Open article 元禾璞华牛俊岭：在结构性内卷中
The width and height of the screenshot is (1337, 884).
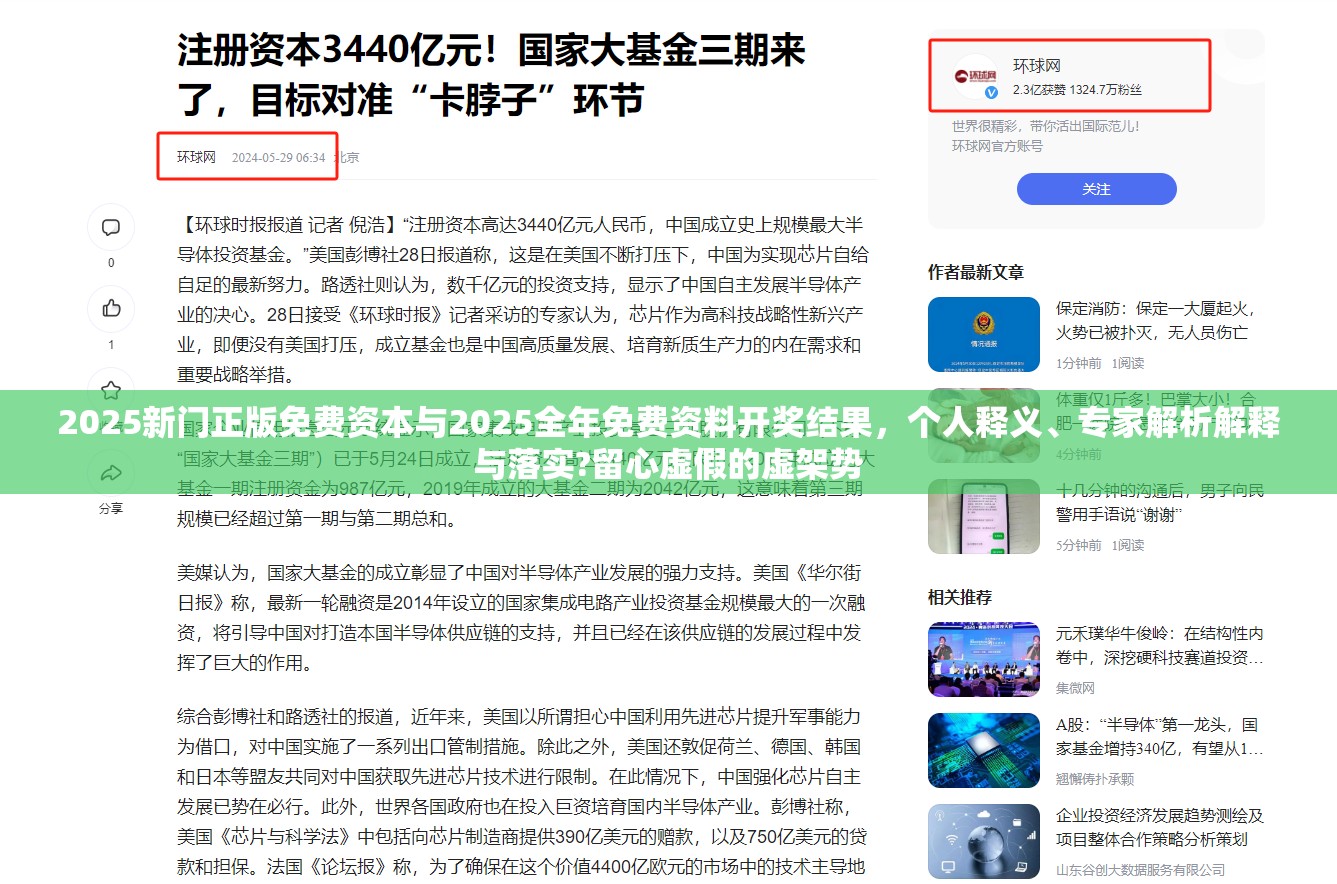1160,645
